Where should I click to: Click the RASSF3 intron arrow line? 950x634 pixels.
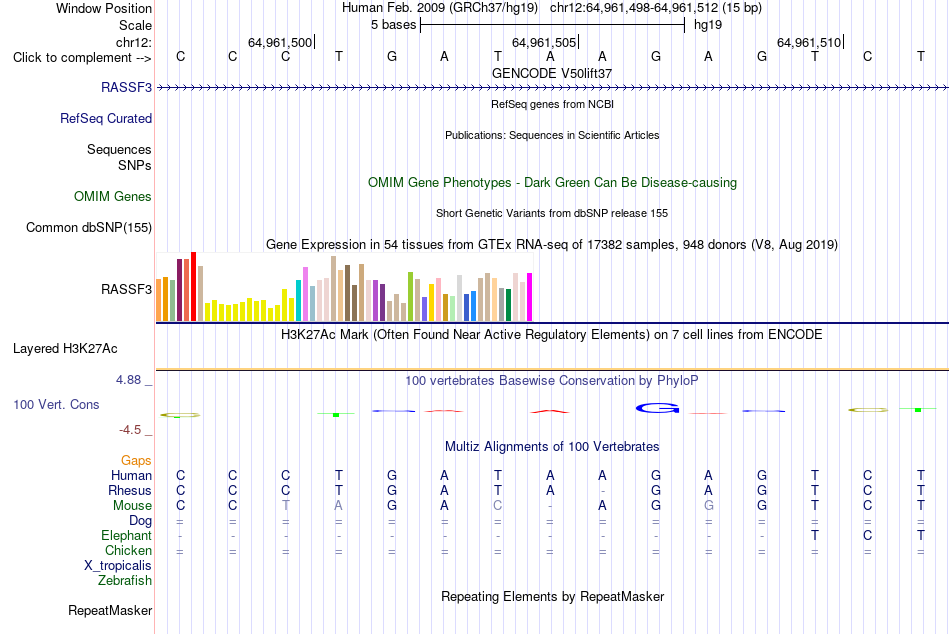552,88
